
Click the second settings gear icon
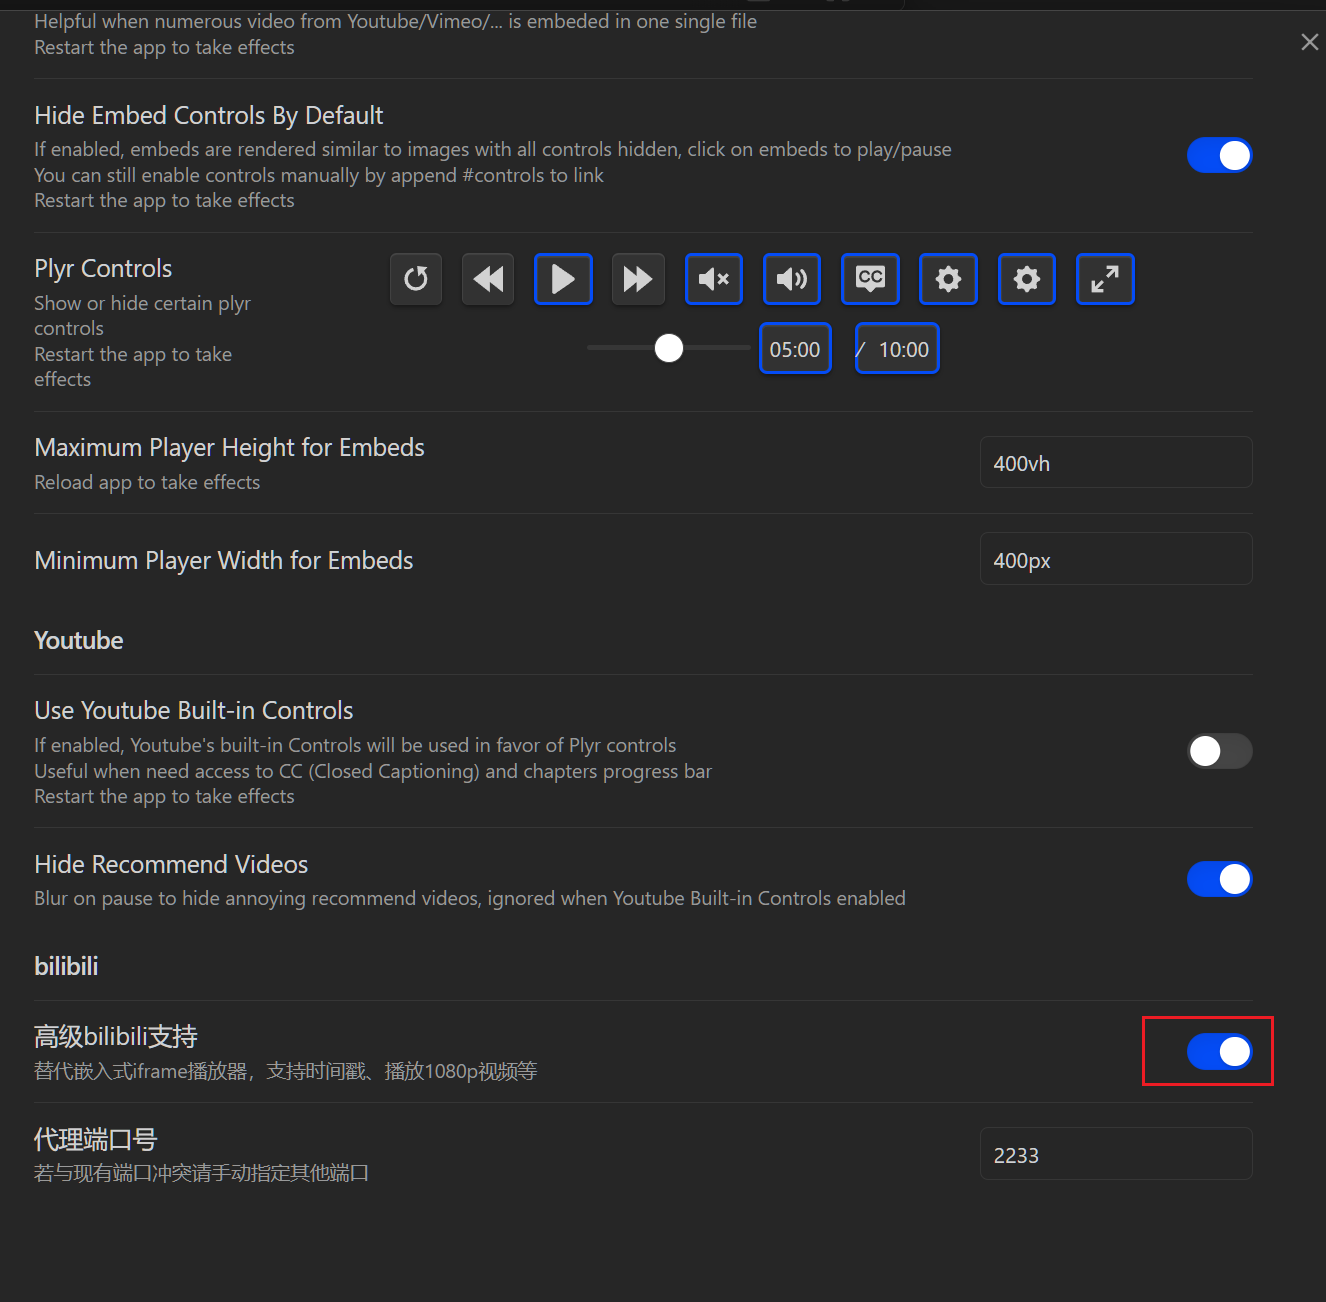pos(1026,279)
